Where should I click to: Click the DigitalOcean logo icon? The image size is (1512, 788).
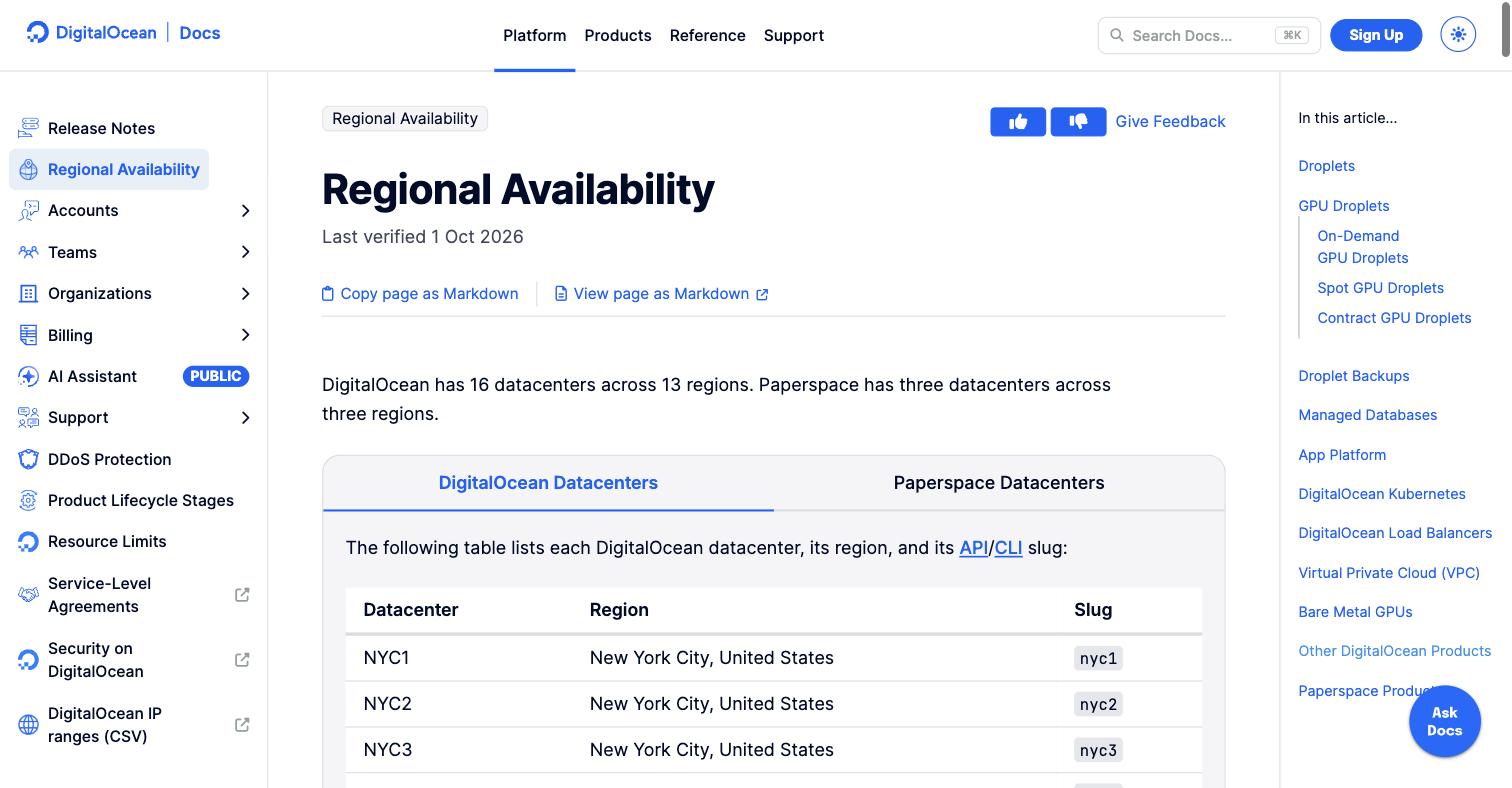(x=38, y=33)
